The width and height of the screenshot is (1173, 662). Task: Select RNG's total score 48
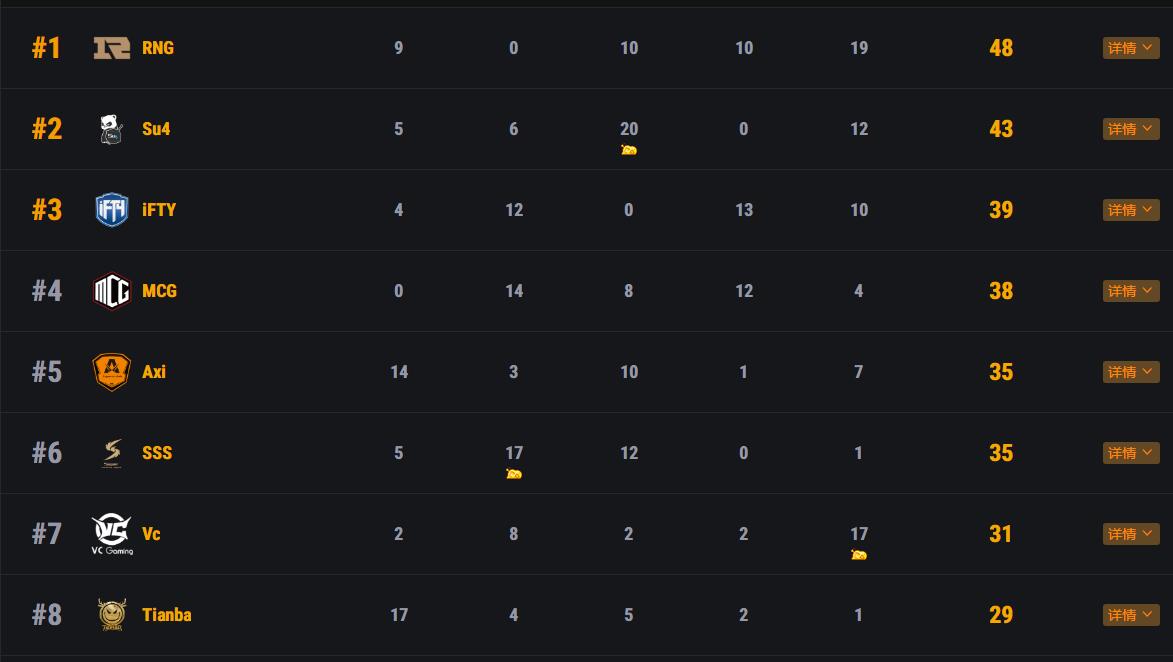point(1001,48)
